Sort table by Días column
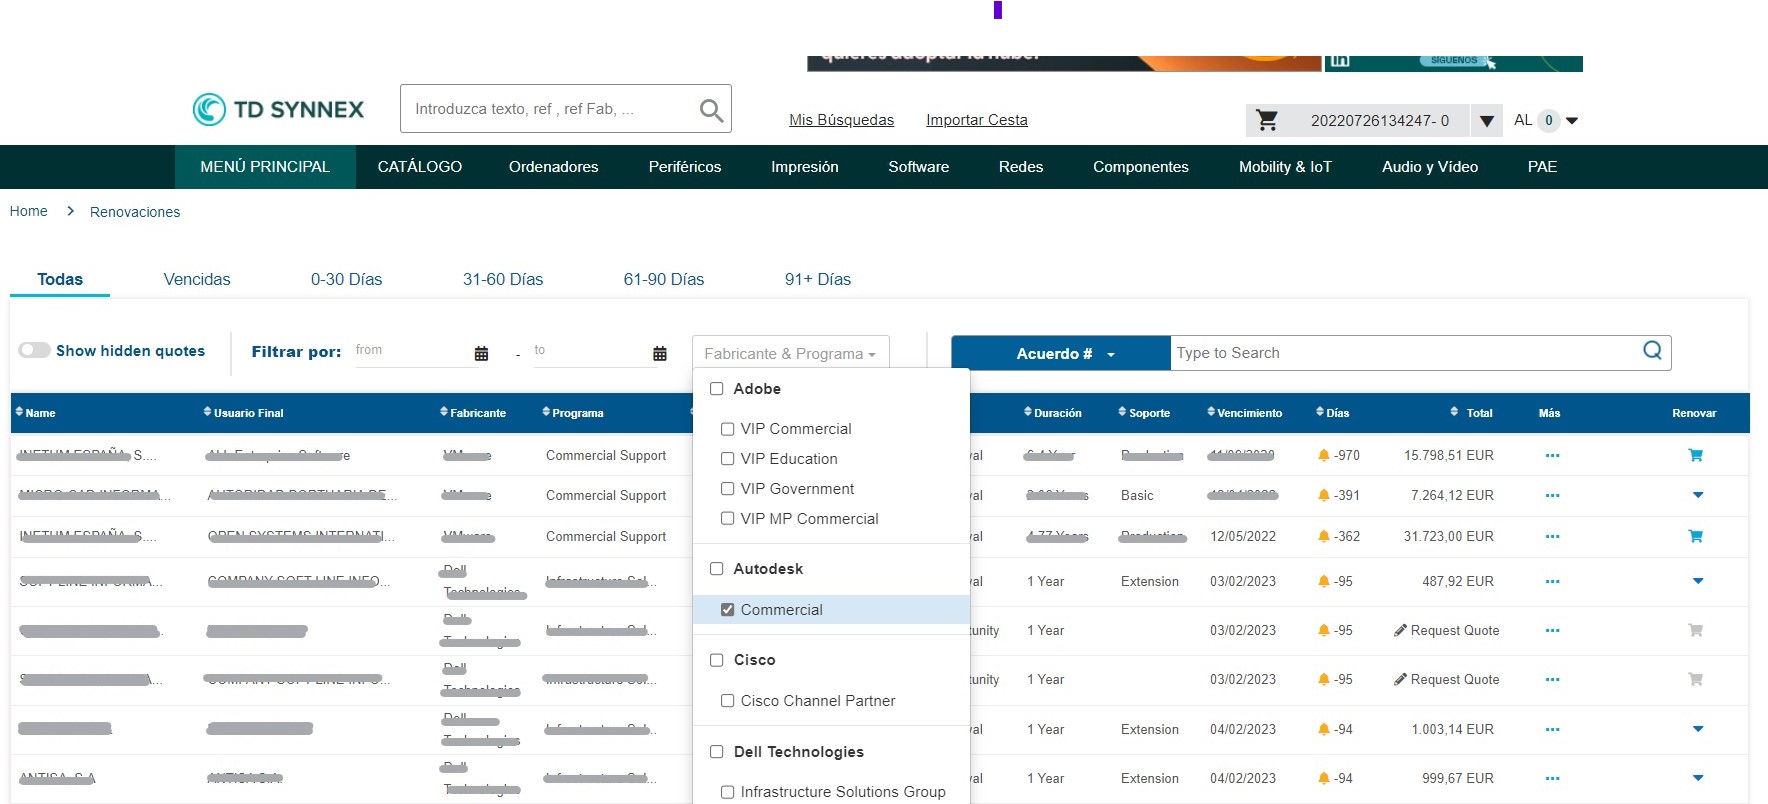 point(1333,412)
